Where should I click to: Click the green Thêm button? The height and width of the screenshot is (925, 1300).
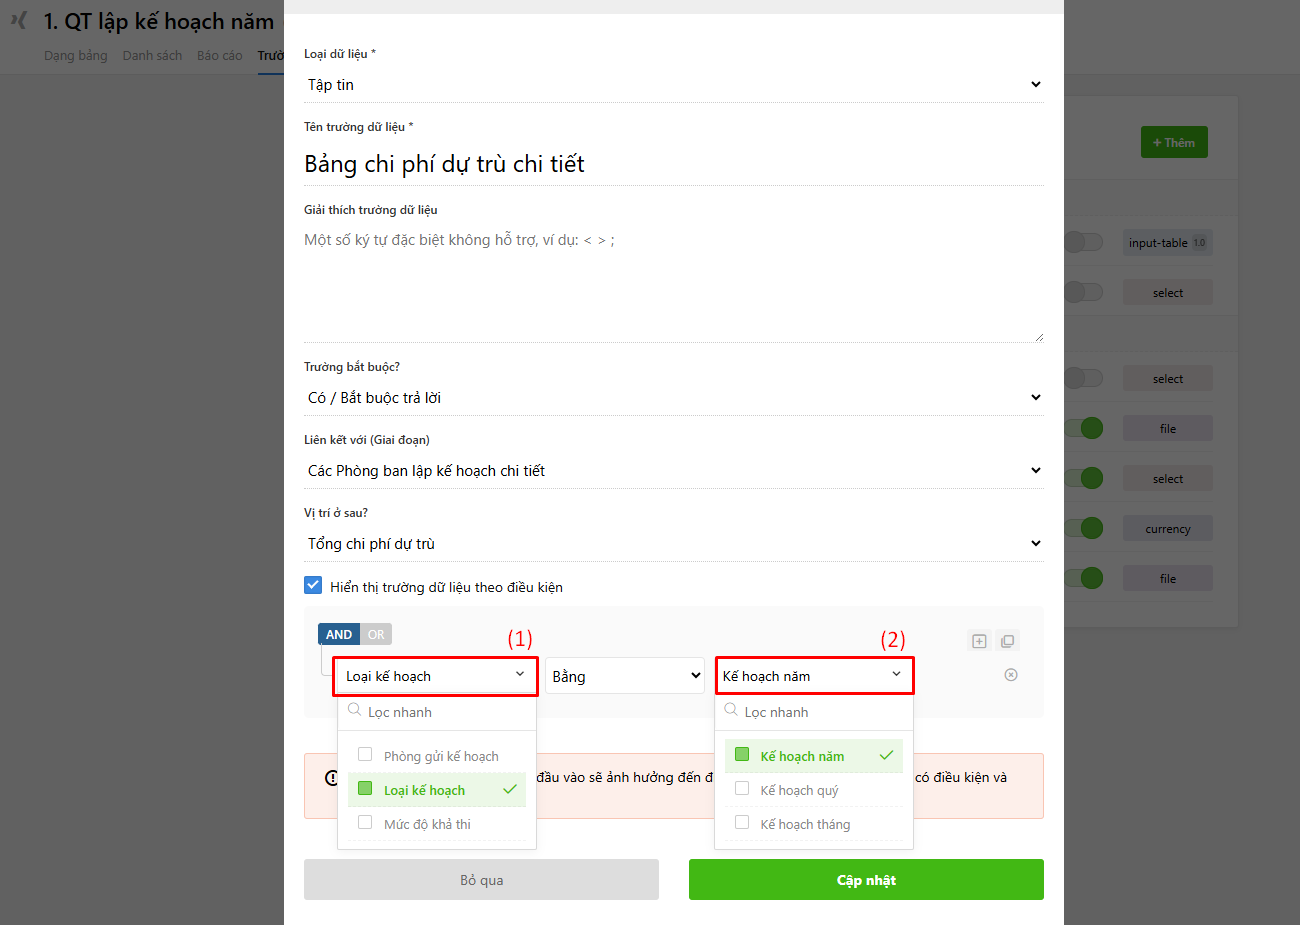(1174, 142)
